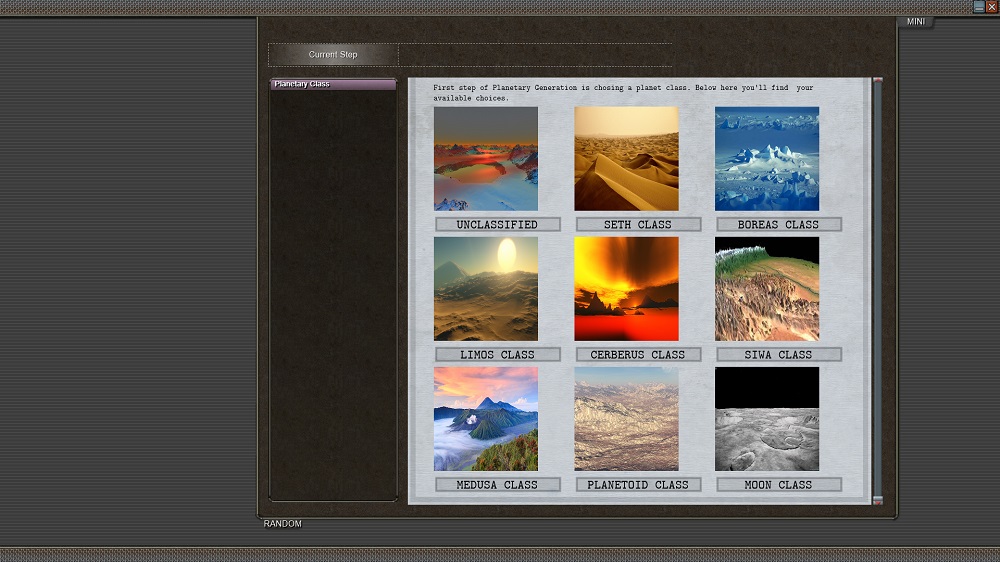1000x562 pixels.
Task: Click the UNCLASSIFIED label button
Action: (497, 225)
